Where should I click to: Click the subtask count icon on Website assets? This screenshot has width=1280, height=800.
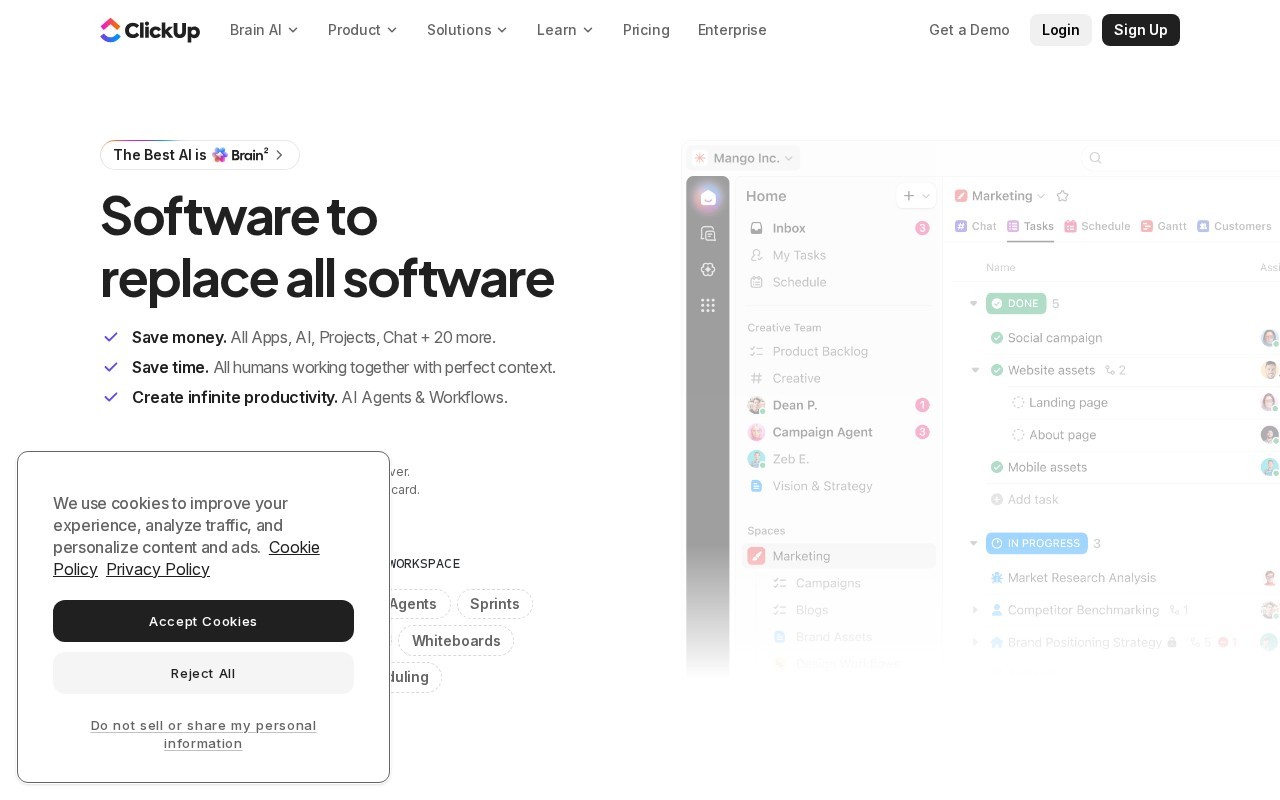(x=1110, y=370)
